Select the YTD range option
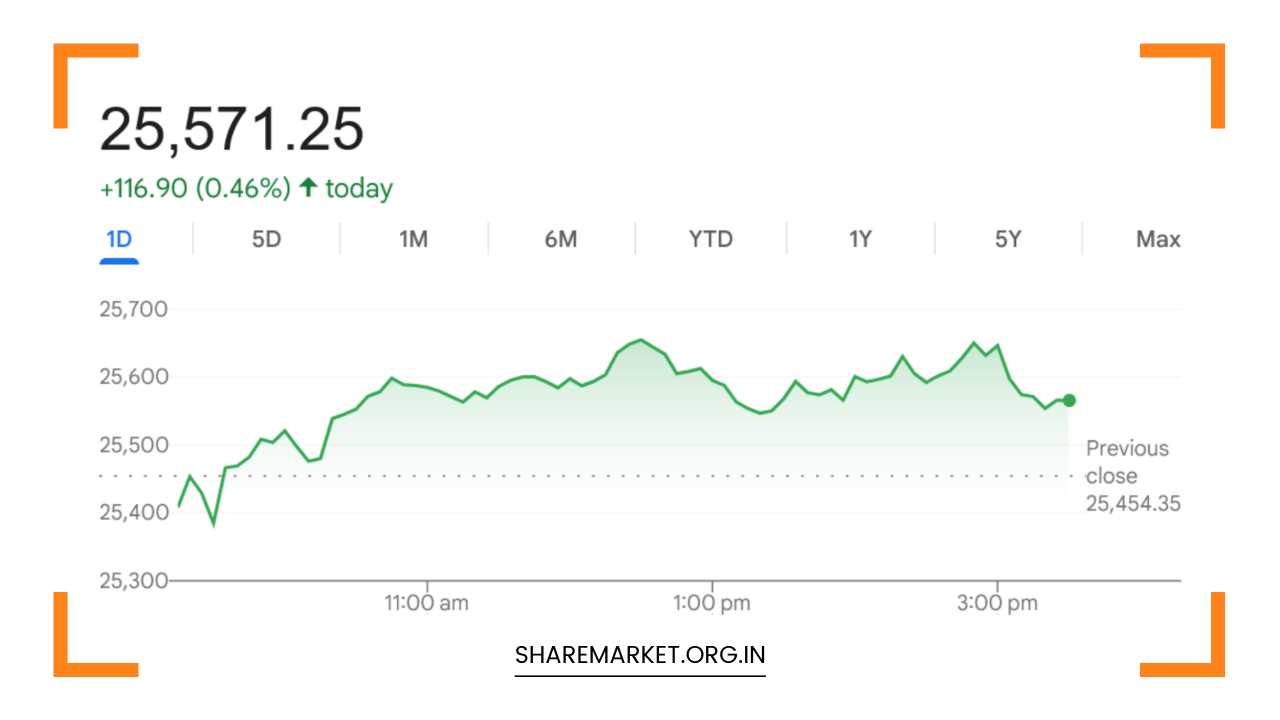Screen dimensions: 1280x720 pyautogui.click(x=709, y=239)
